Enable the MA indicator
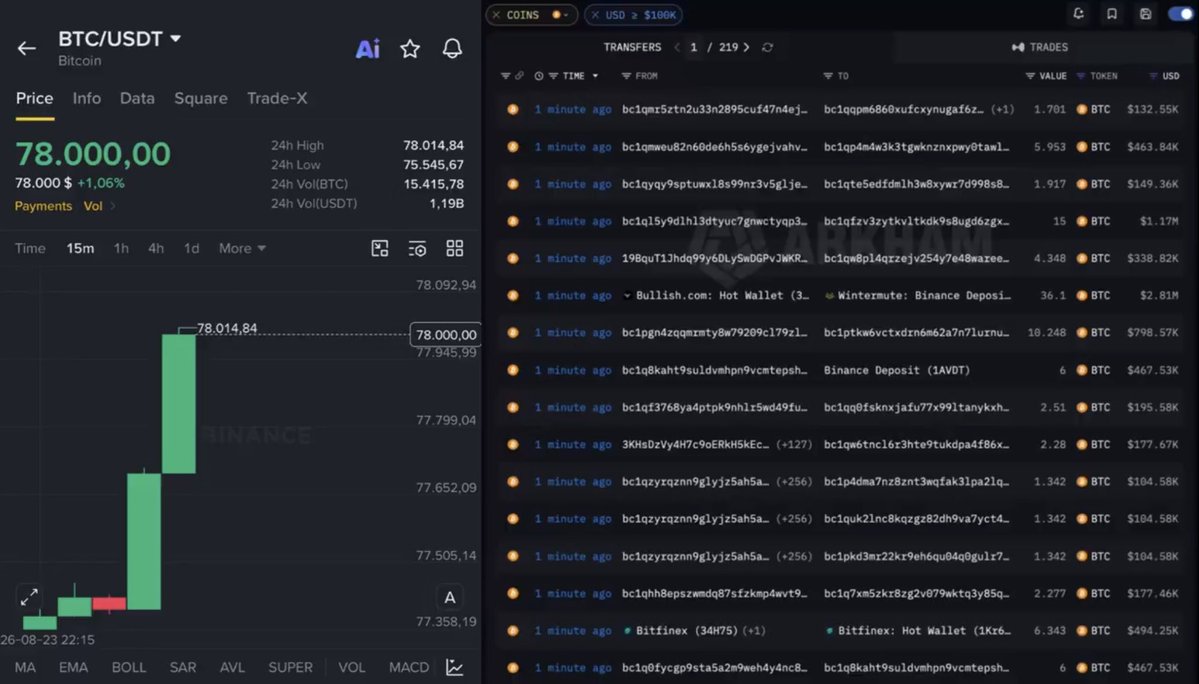This screenshot has width=1199, height=684. (x=25, y=667)
